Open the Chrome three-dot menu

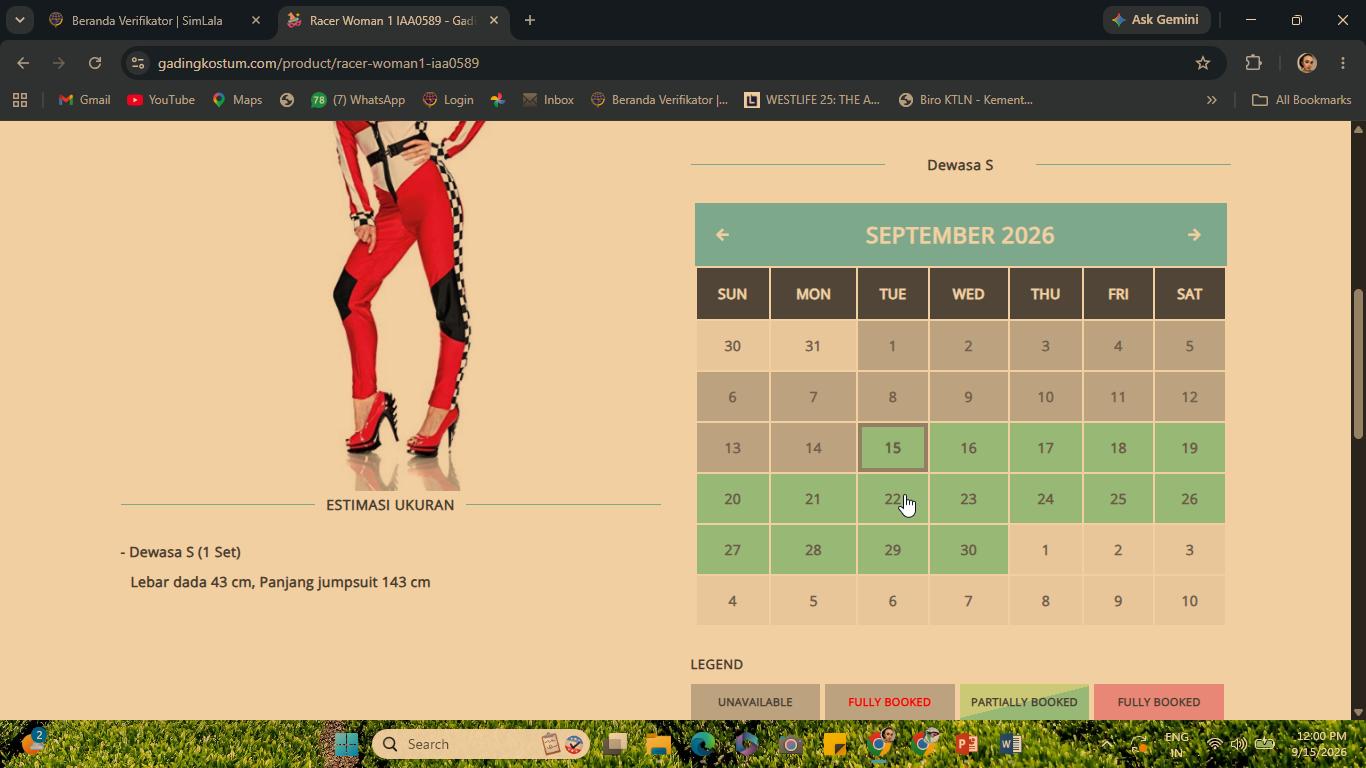pos(1343,63)
